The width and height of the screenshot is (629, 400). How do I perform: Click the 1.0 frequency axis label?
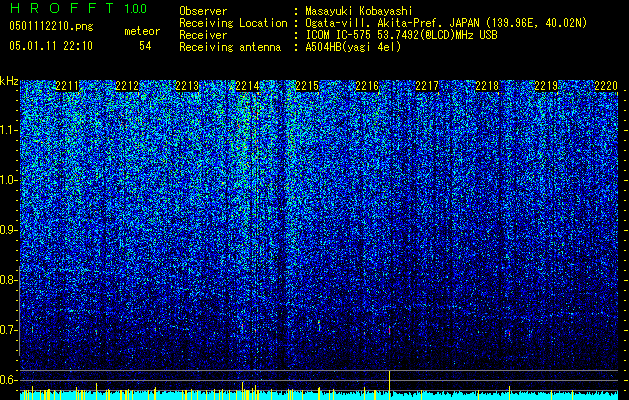pos(8,181)
